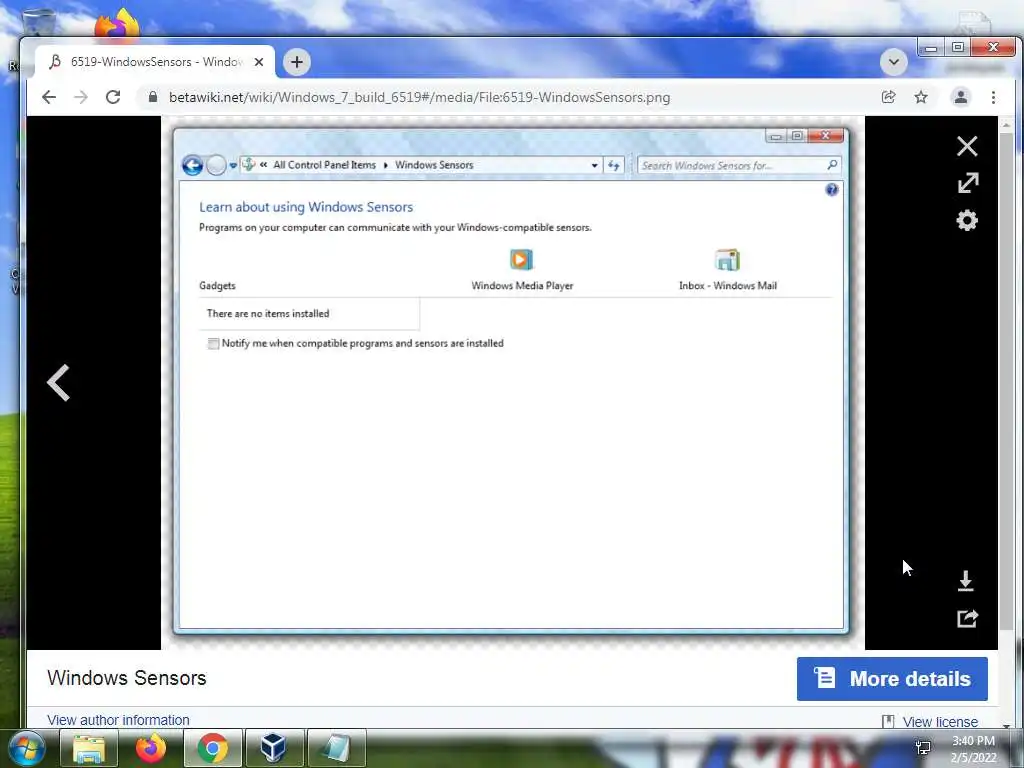Open the View author information link
Screen dimensions: 1024x768
[118, 720]
